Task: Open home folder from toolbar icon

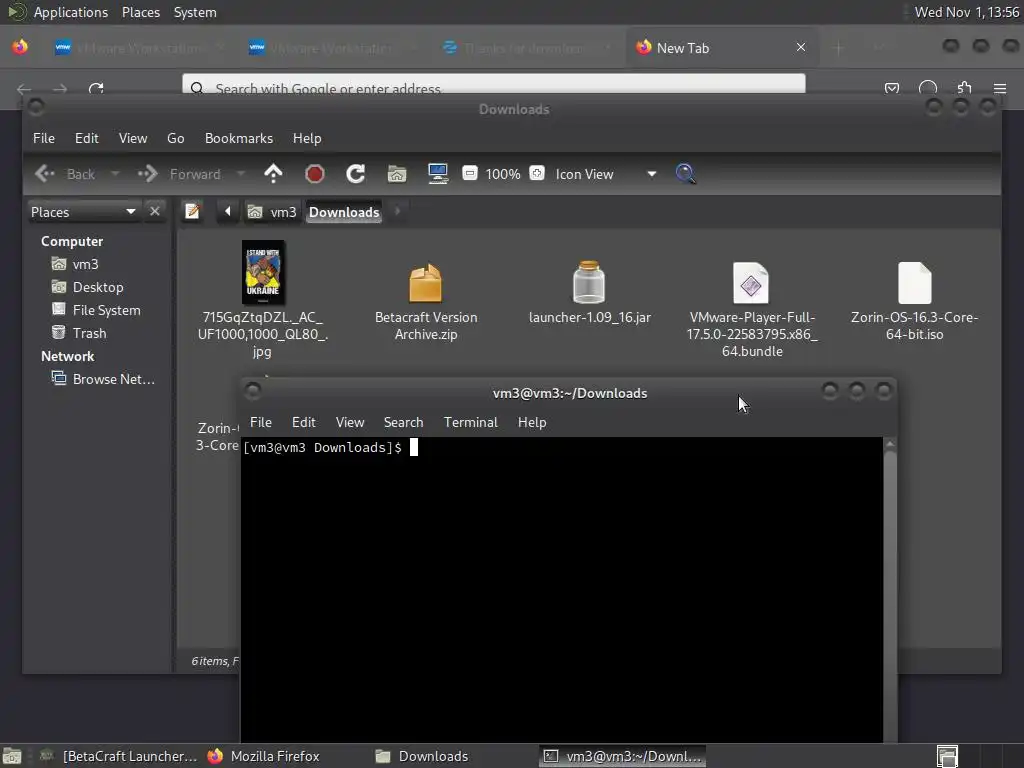Action: (x=396, y=174)
